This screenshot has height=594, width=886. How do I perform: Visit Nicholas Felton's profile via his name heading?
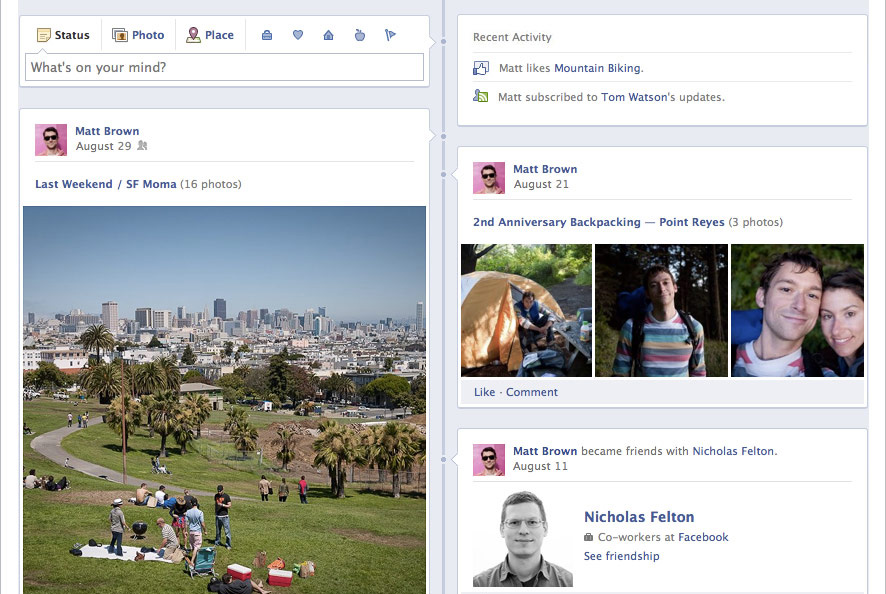click(x=638, y=517)
